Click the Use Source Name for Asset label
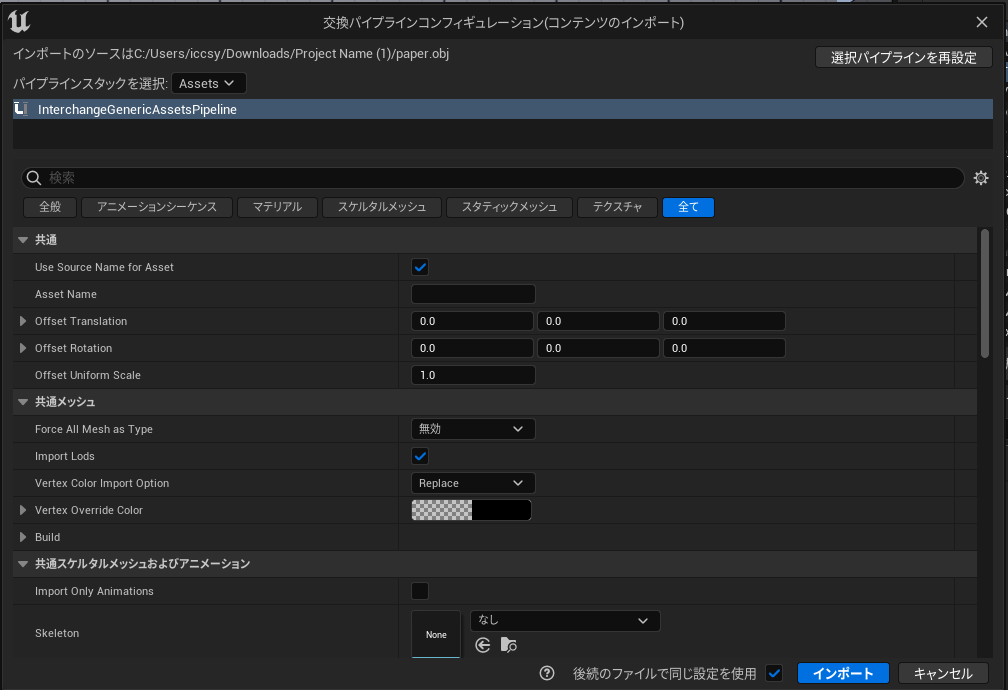The height and width of the screenshot is (690, 1008). click(x=104, y=267)
